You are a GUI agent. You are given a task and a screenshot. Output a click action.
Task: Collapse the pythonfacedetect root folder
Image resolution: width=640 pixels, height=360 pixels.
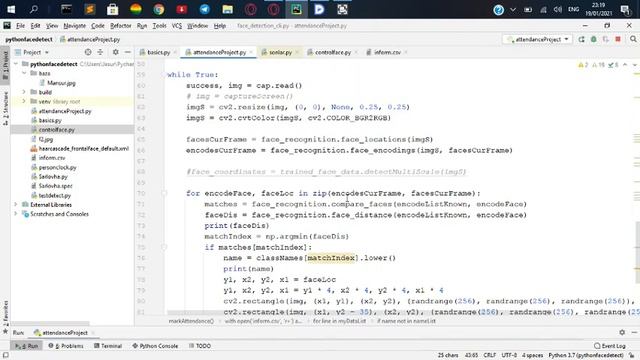click(16, 64)
